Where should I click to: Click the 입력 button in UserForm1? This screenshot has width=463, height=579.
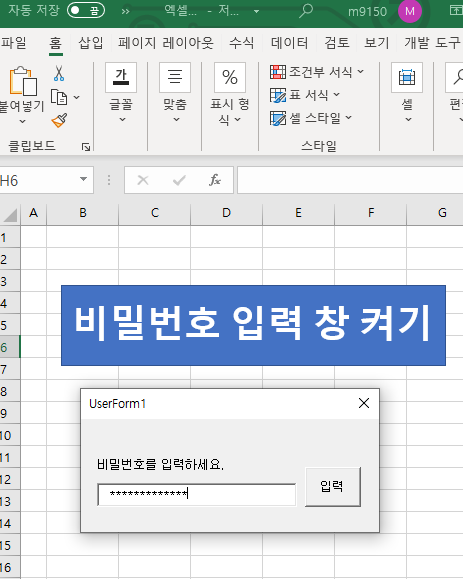point(333,487)
